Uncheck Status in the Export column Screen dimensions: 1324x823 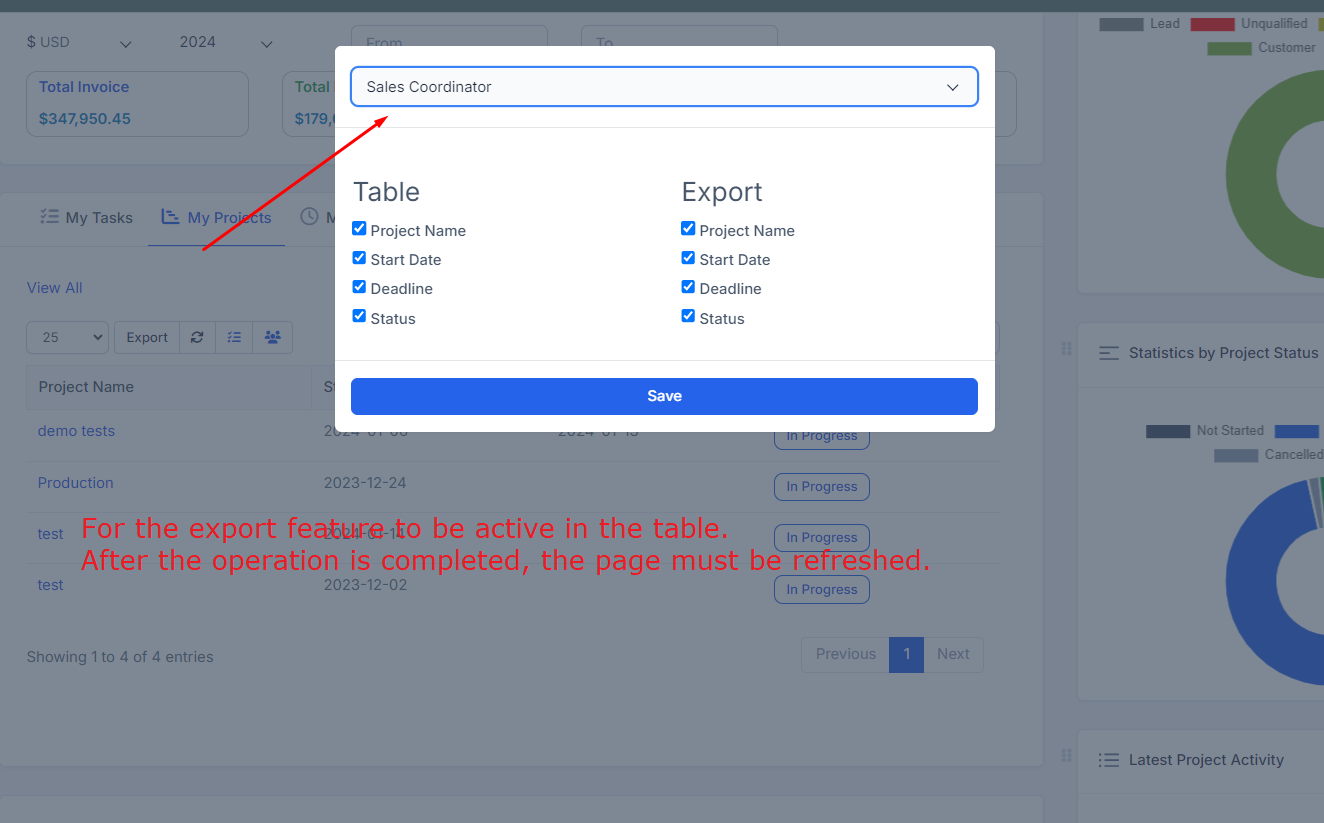(688, 316)
